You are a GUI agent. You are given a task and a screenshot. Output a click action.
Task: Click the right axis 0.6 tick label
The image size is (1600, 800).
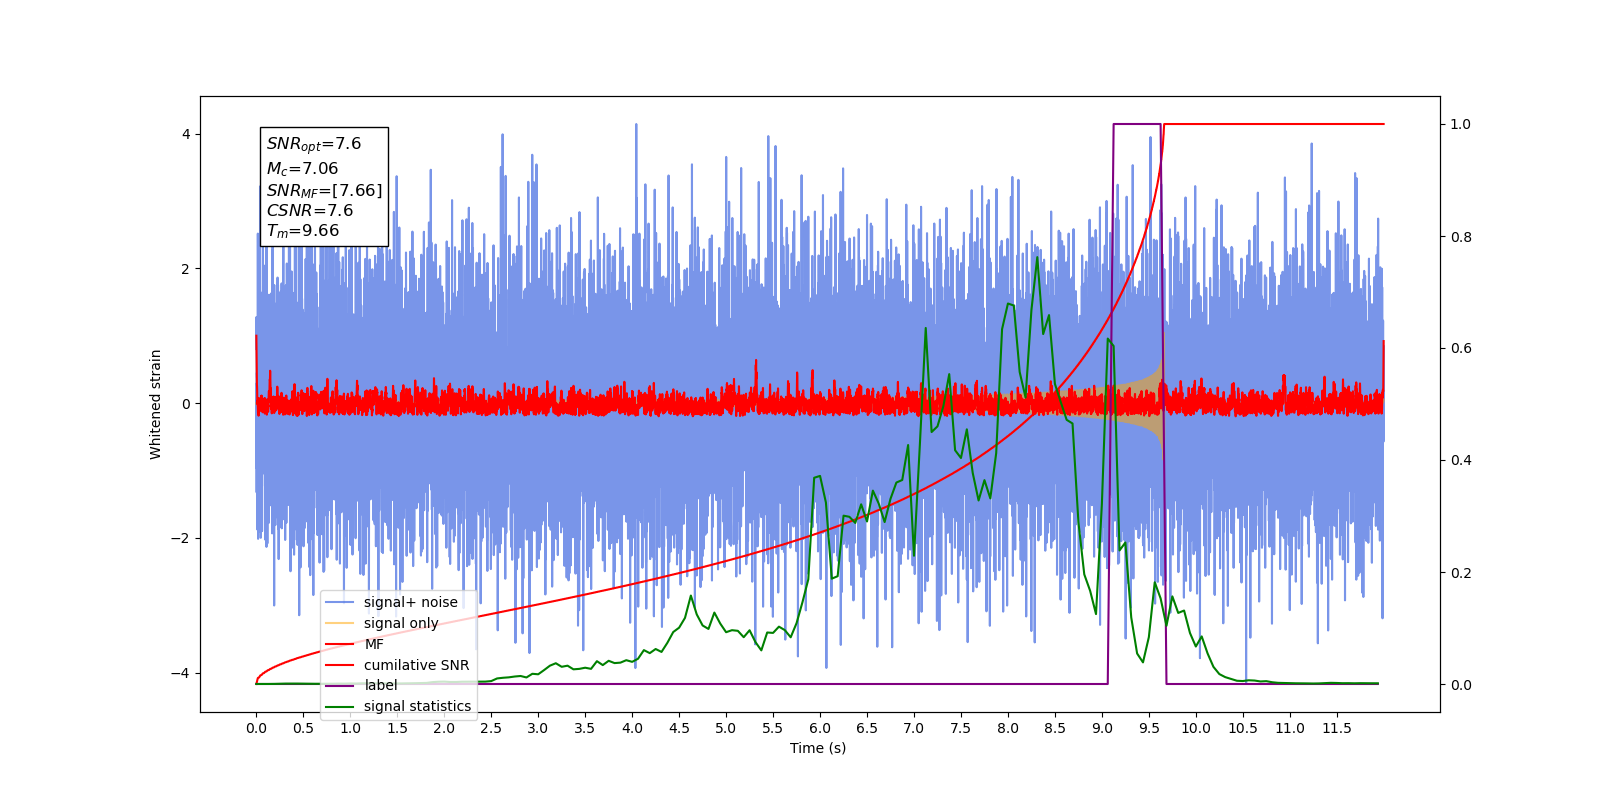(x=1461, y=349)
